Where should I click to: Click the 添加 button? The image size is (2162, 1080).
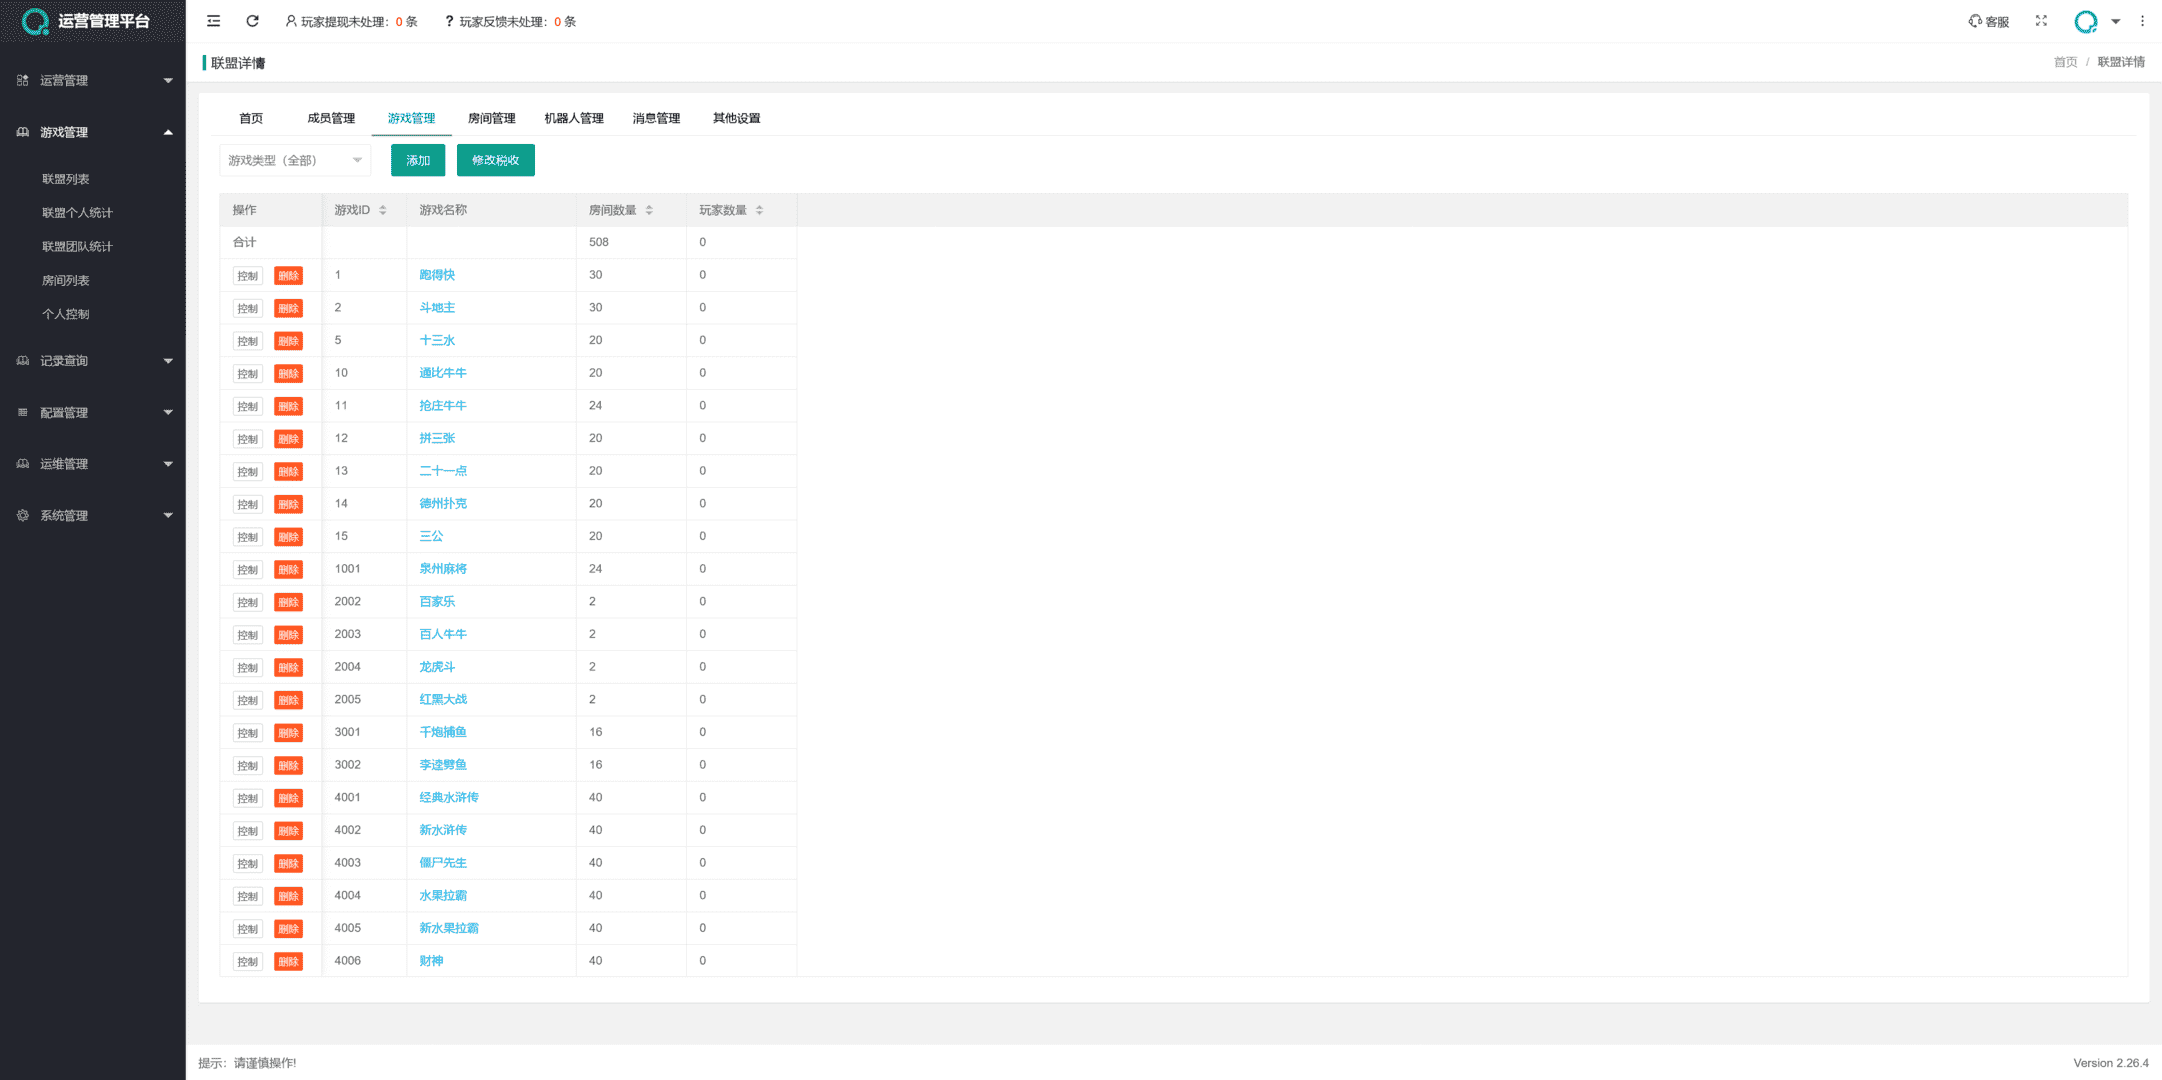[x=418, y=160]
